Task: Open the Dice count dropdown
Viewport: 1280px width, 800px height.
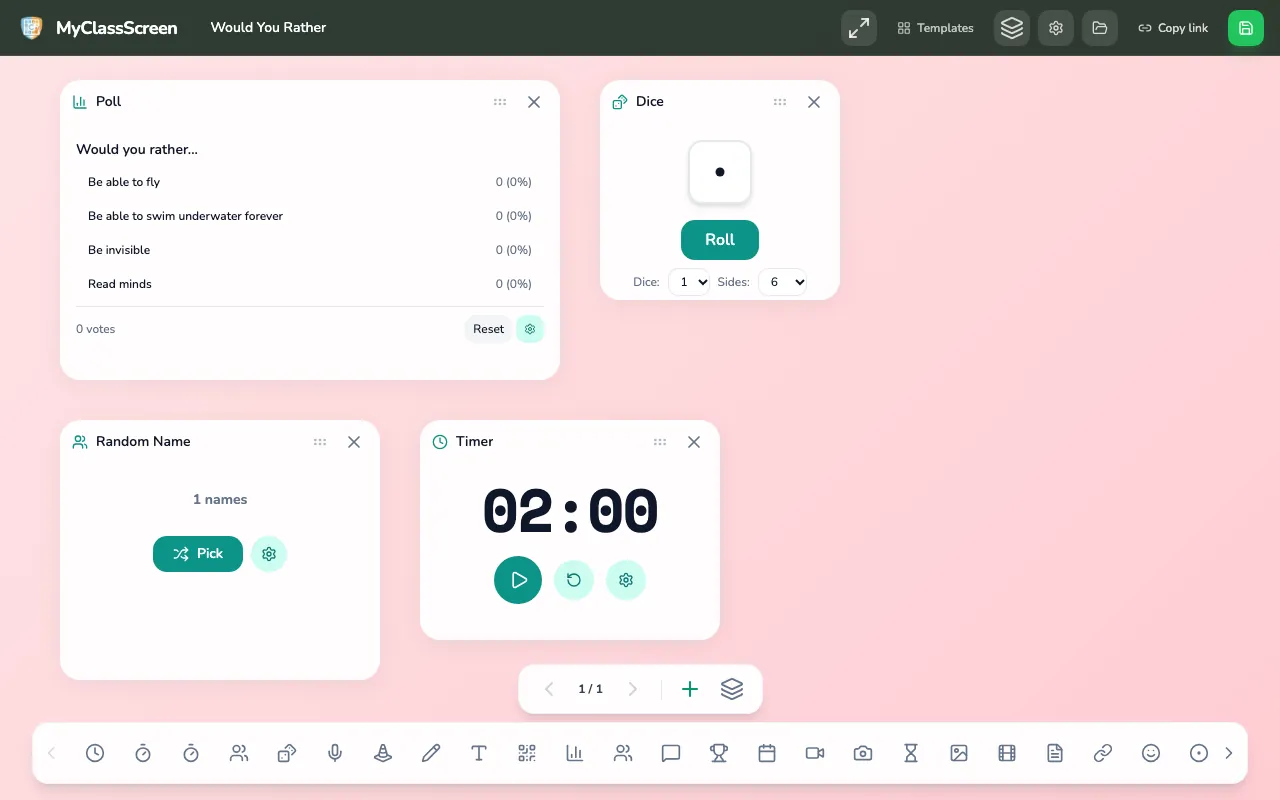Action: pos(689,282)
